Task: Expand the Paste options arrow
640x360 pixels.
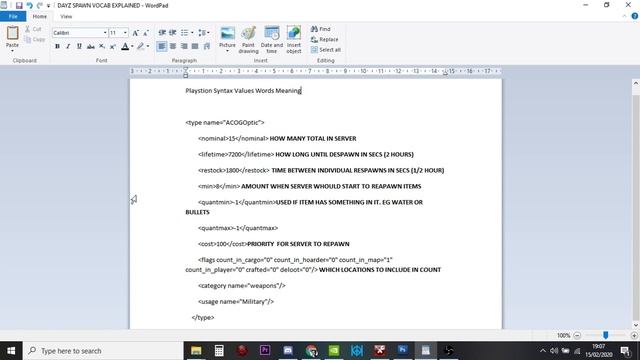Action: pyautogui.click(x=12, y=51)
